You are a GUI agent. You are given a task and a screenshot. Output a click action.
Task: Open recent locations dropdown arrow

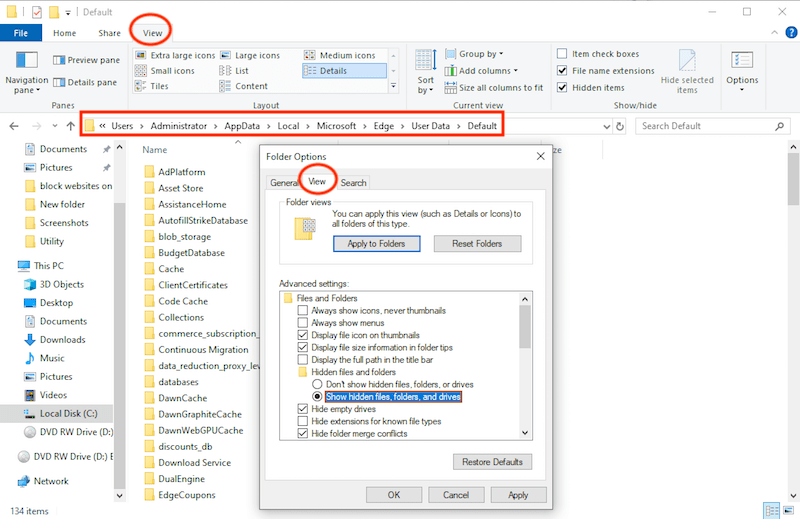point(55,126)
